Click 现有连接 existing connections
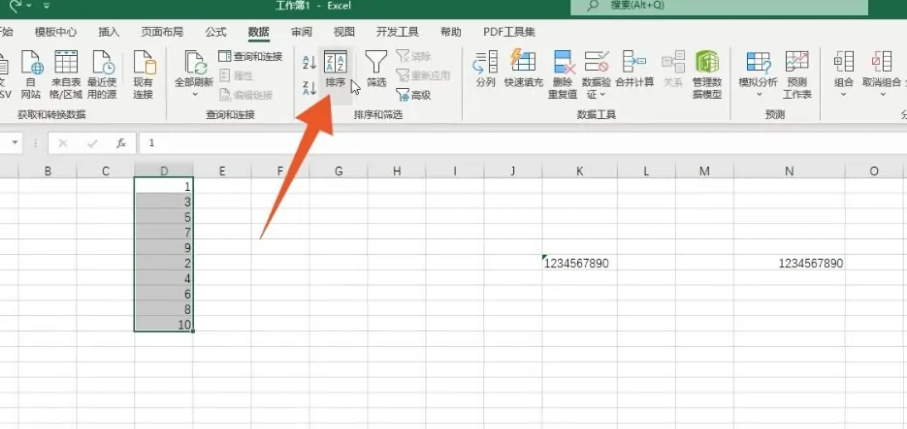907x429 pixels. coord(143,74)
